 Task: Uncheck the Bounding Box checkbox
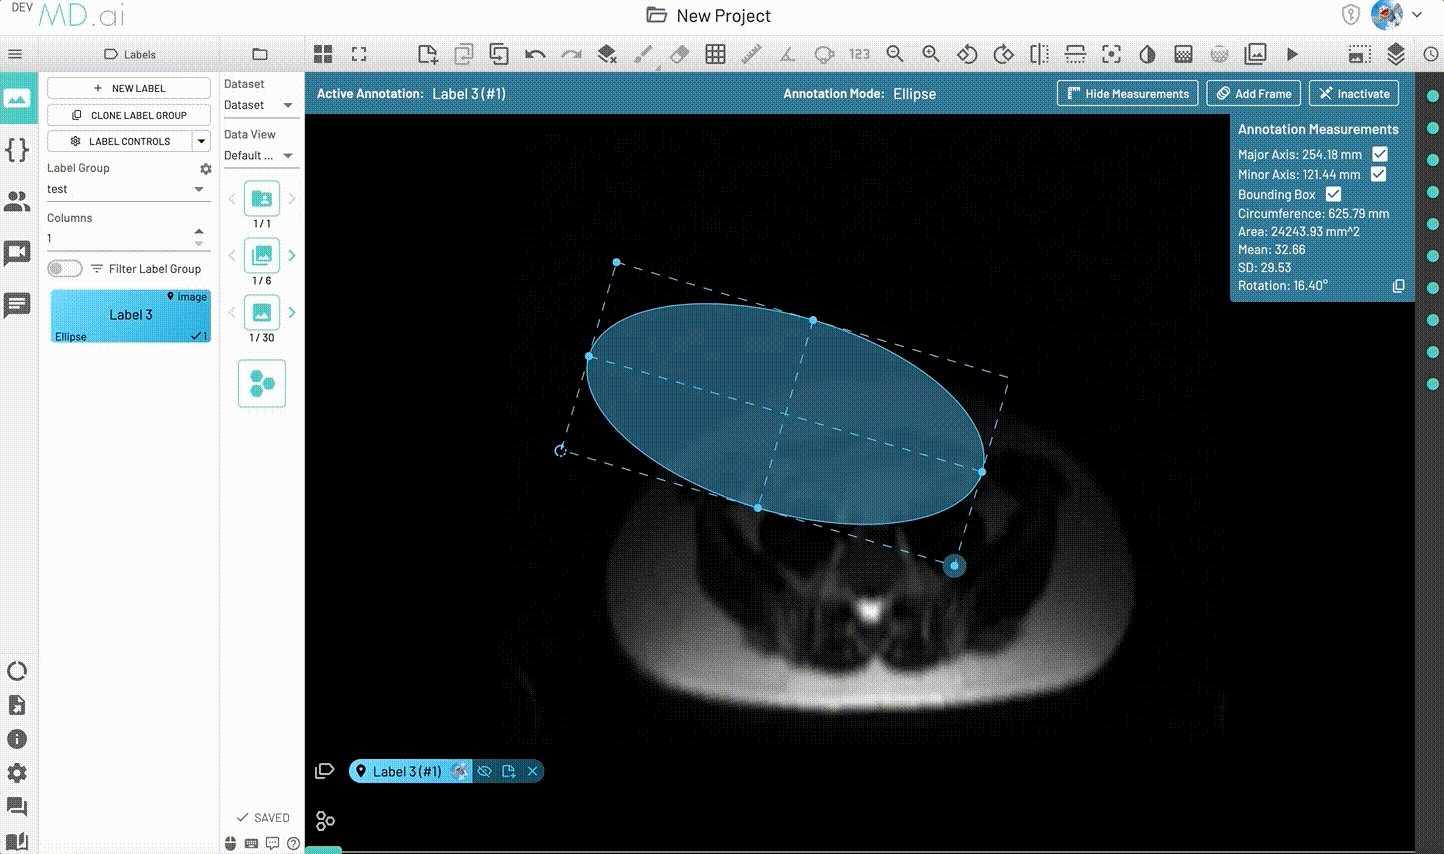pos(1333,194)
